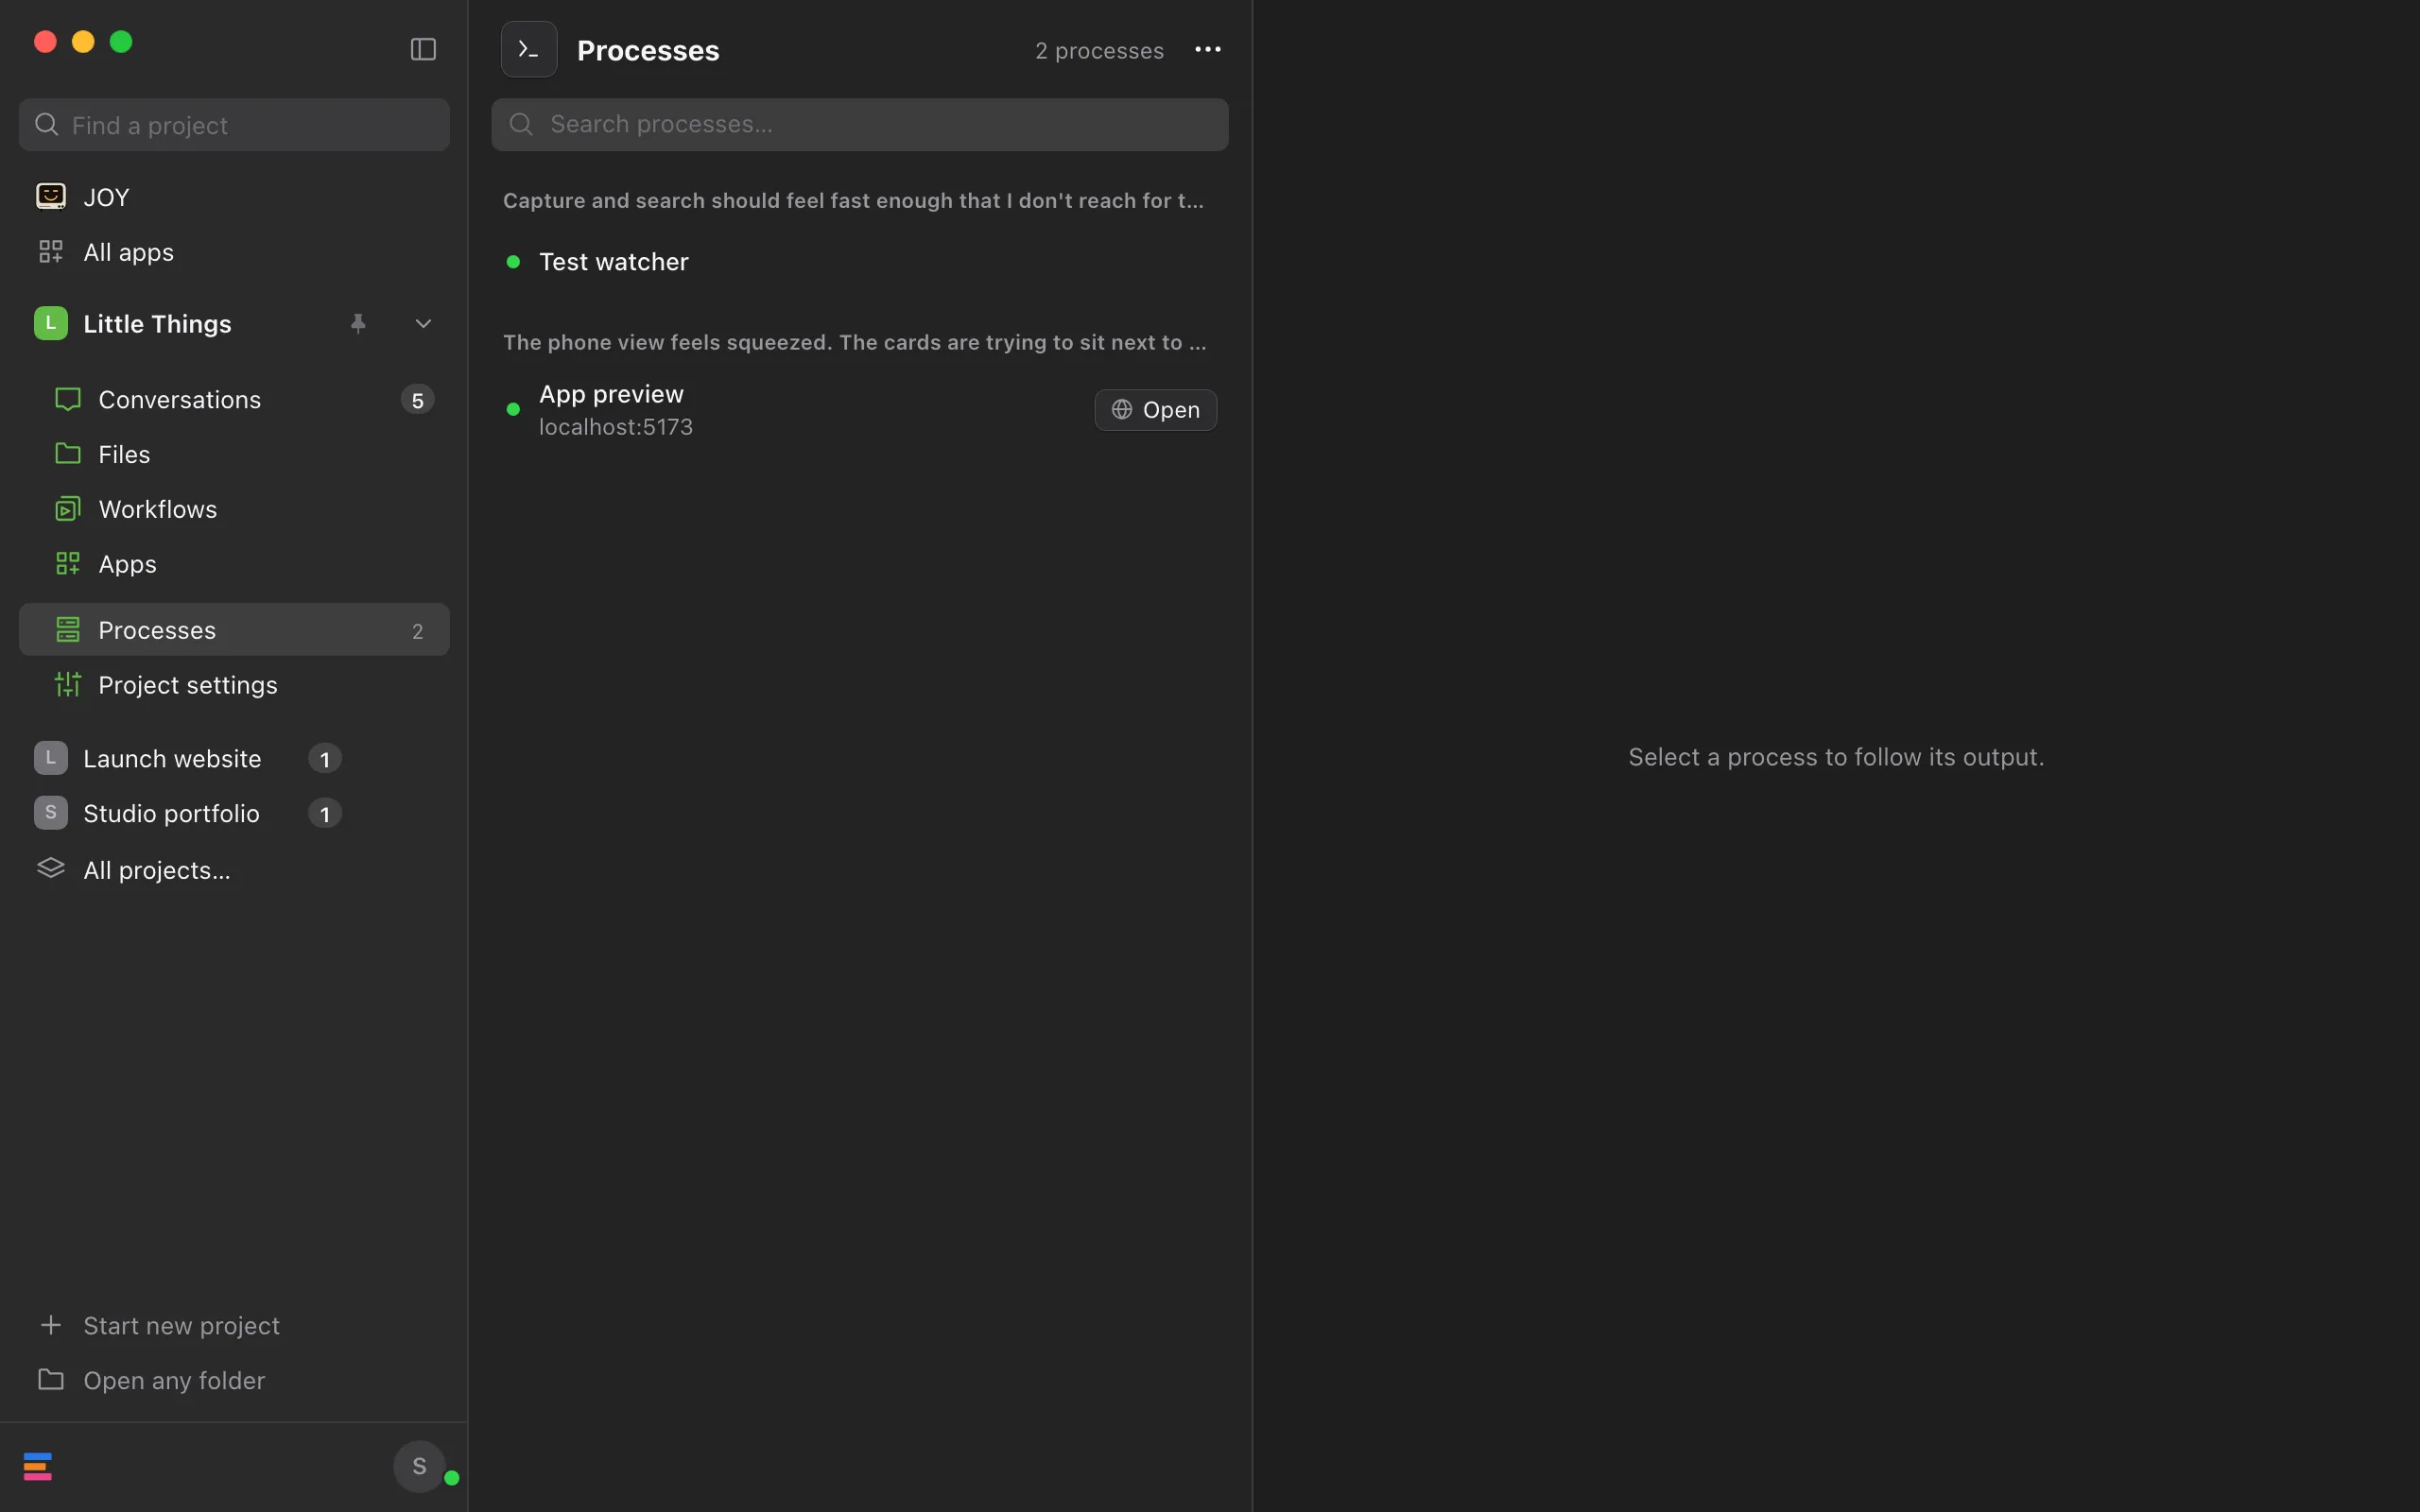
Task: Click the green status dot beside Test watcher
Action: [x=513, y=262]
